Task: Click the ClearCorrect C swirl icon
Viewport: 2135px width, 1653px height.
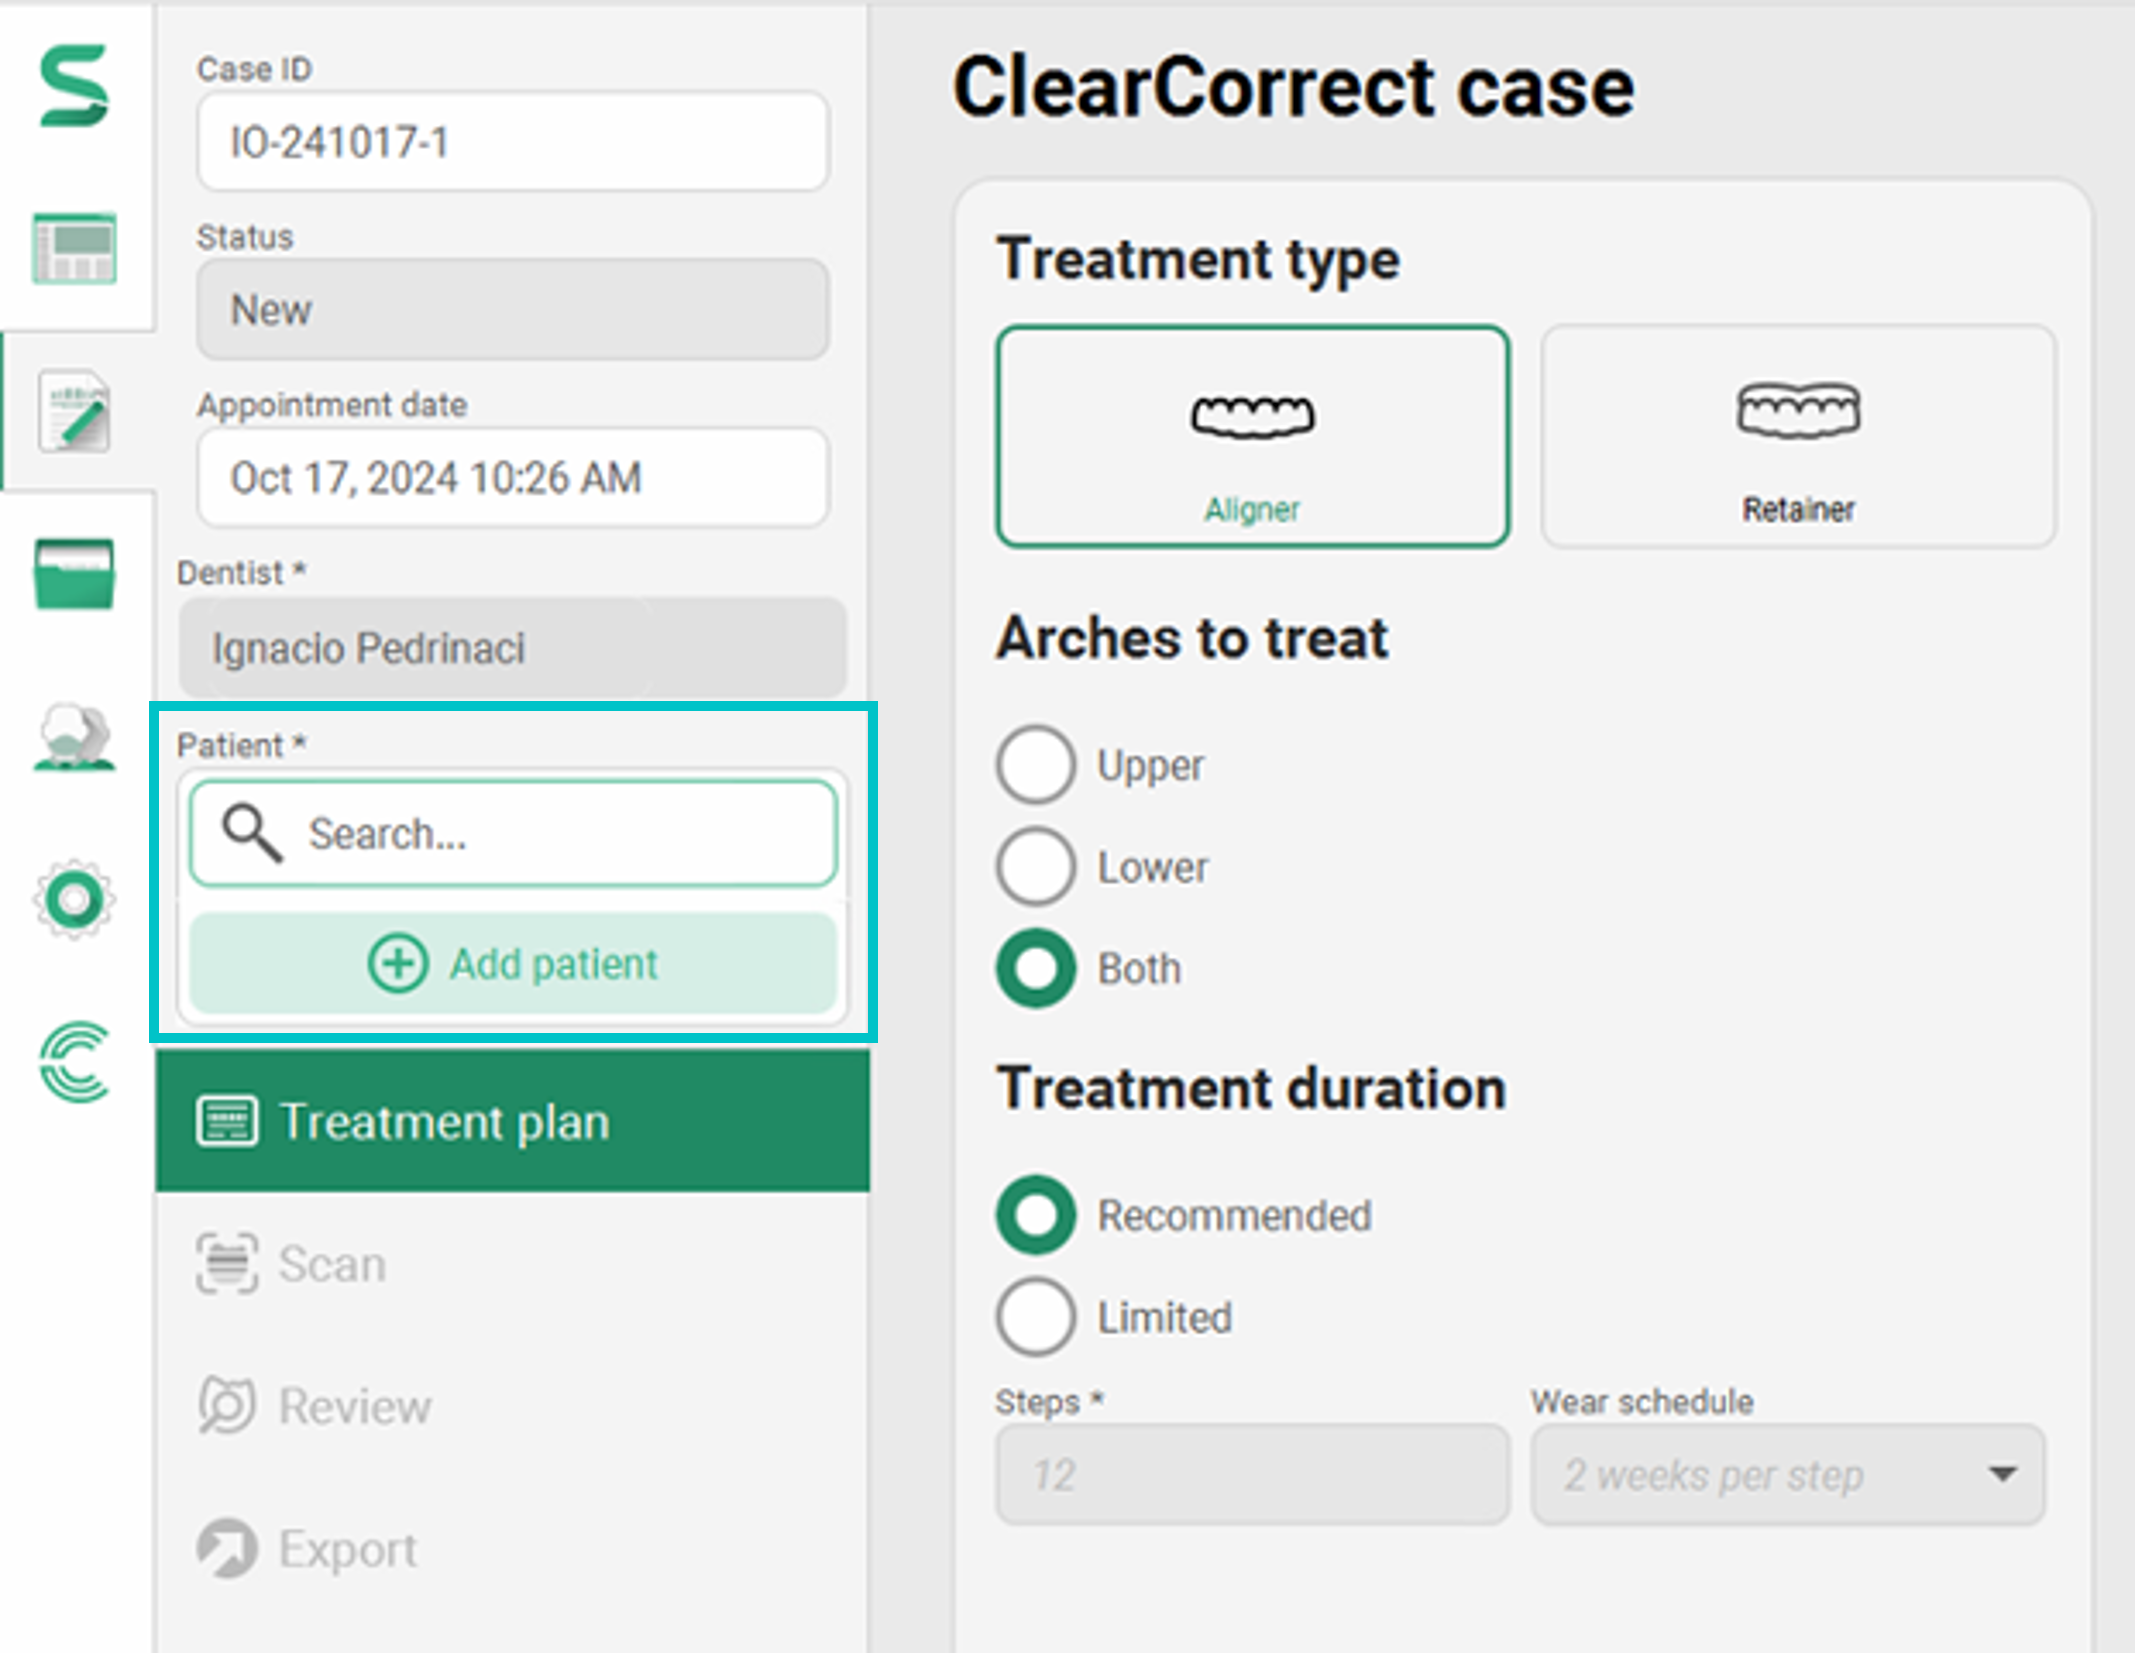Action: point(74,1062)
